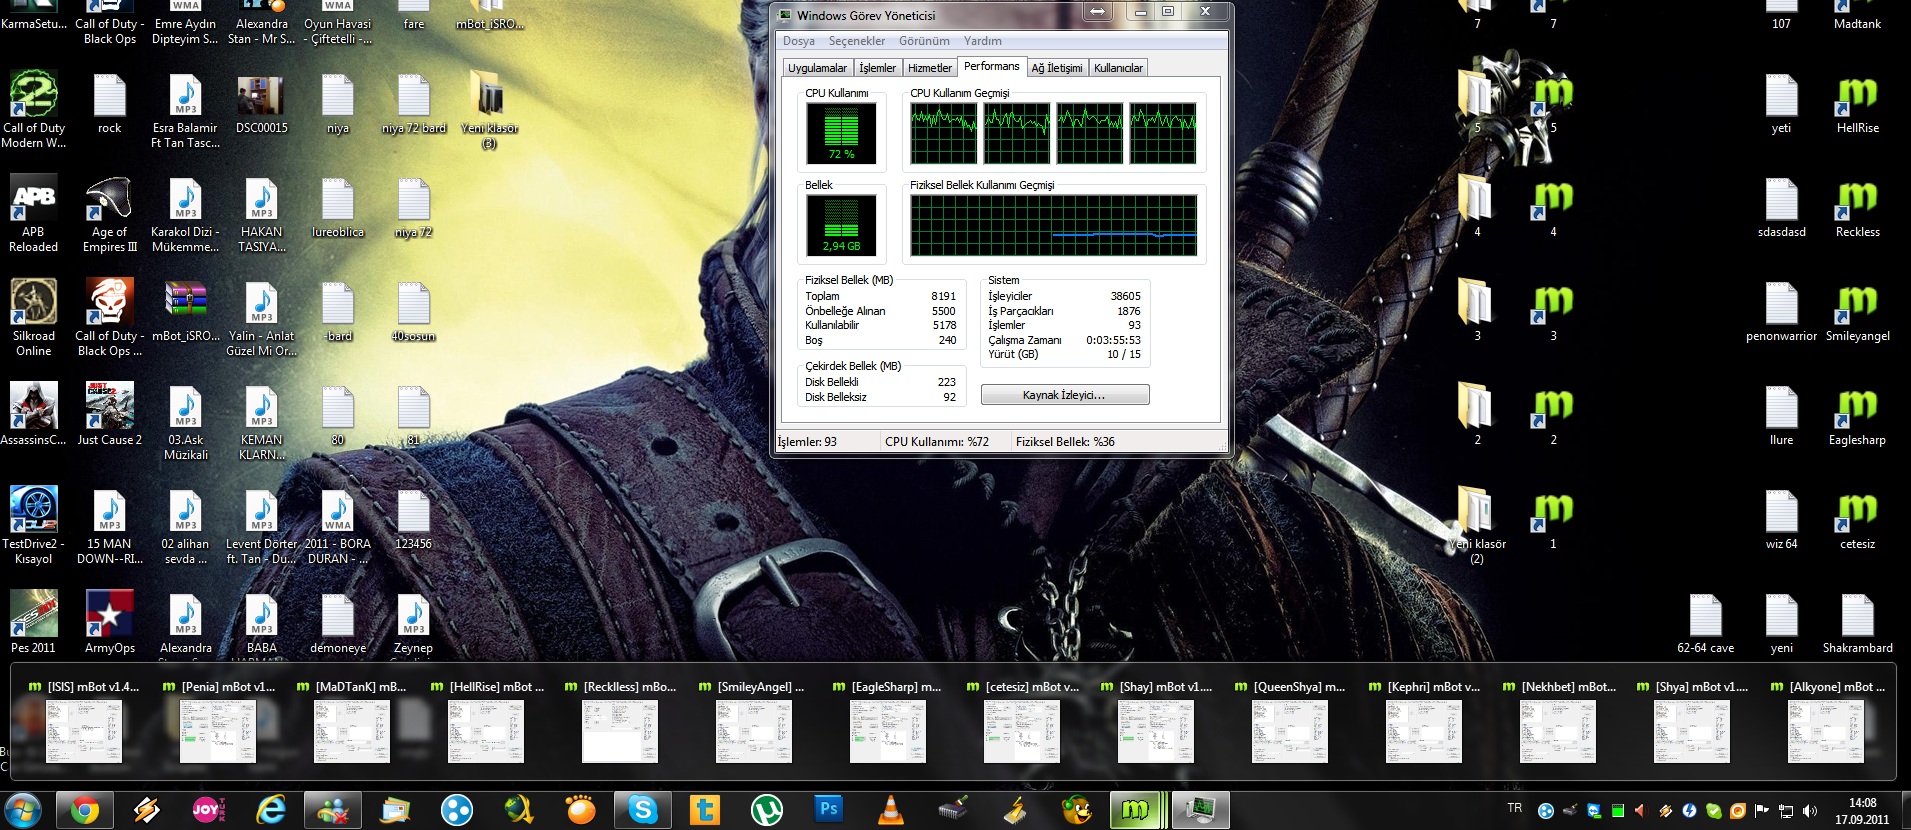Open Yeni klasör (3) folder

coord(490,110)
